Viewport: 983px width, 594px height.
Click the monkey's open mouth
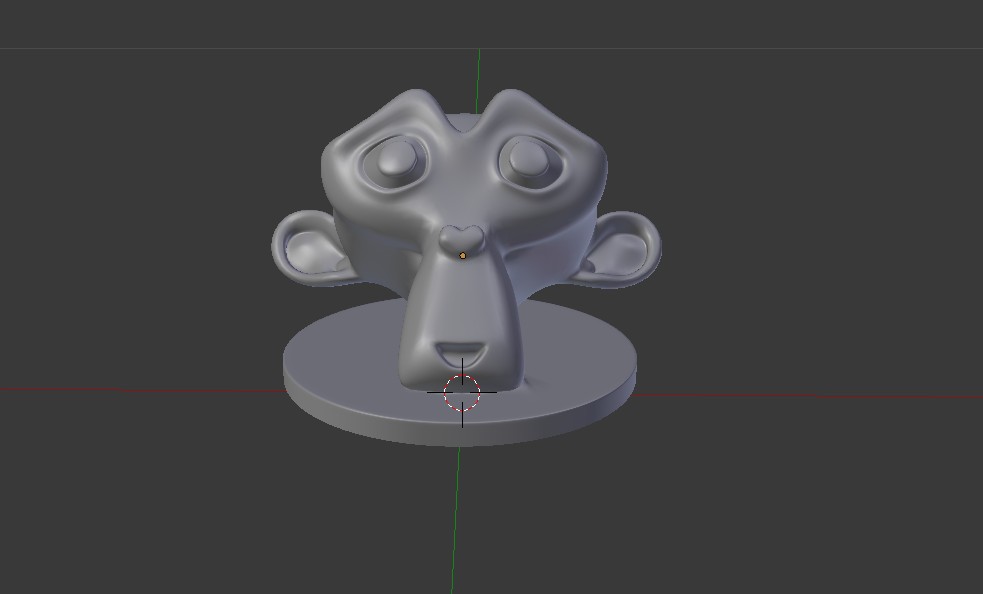[461, 352]
